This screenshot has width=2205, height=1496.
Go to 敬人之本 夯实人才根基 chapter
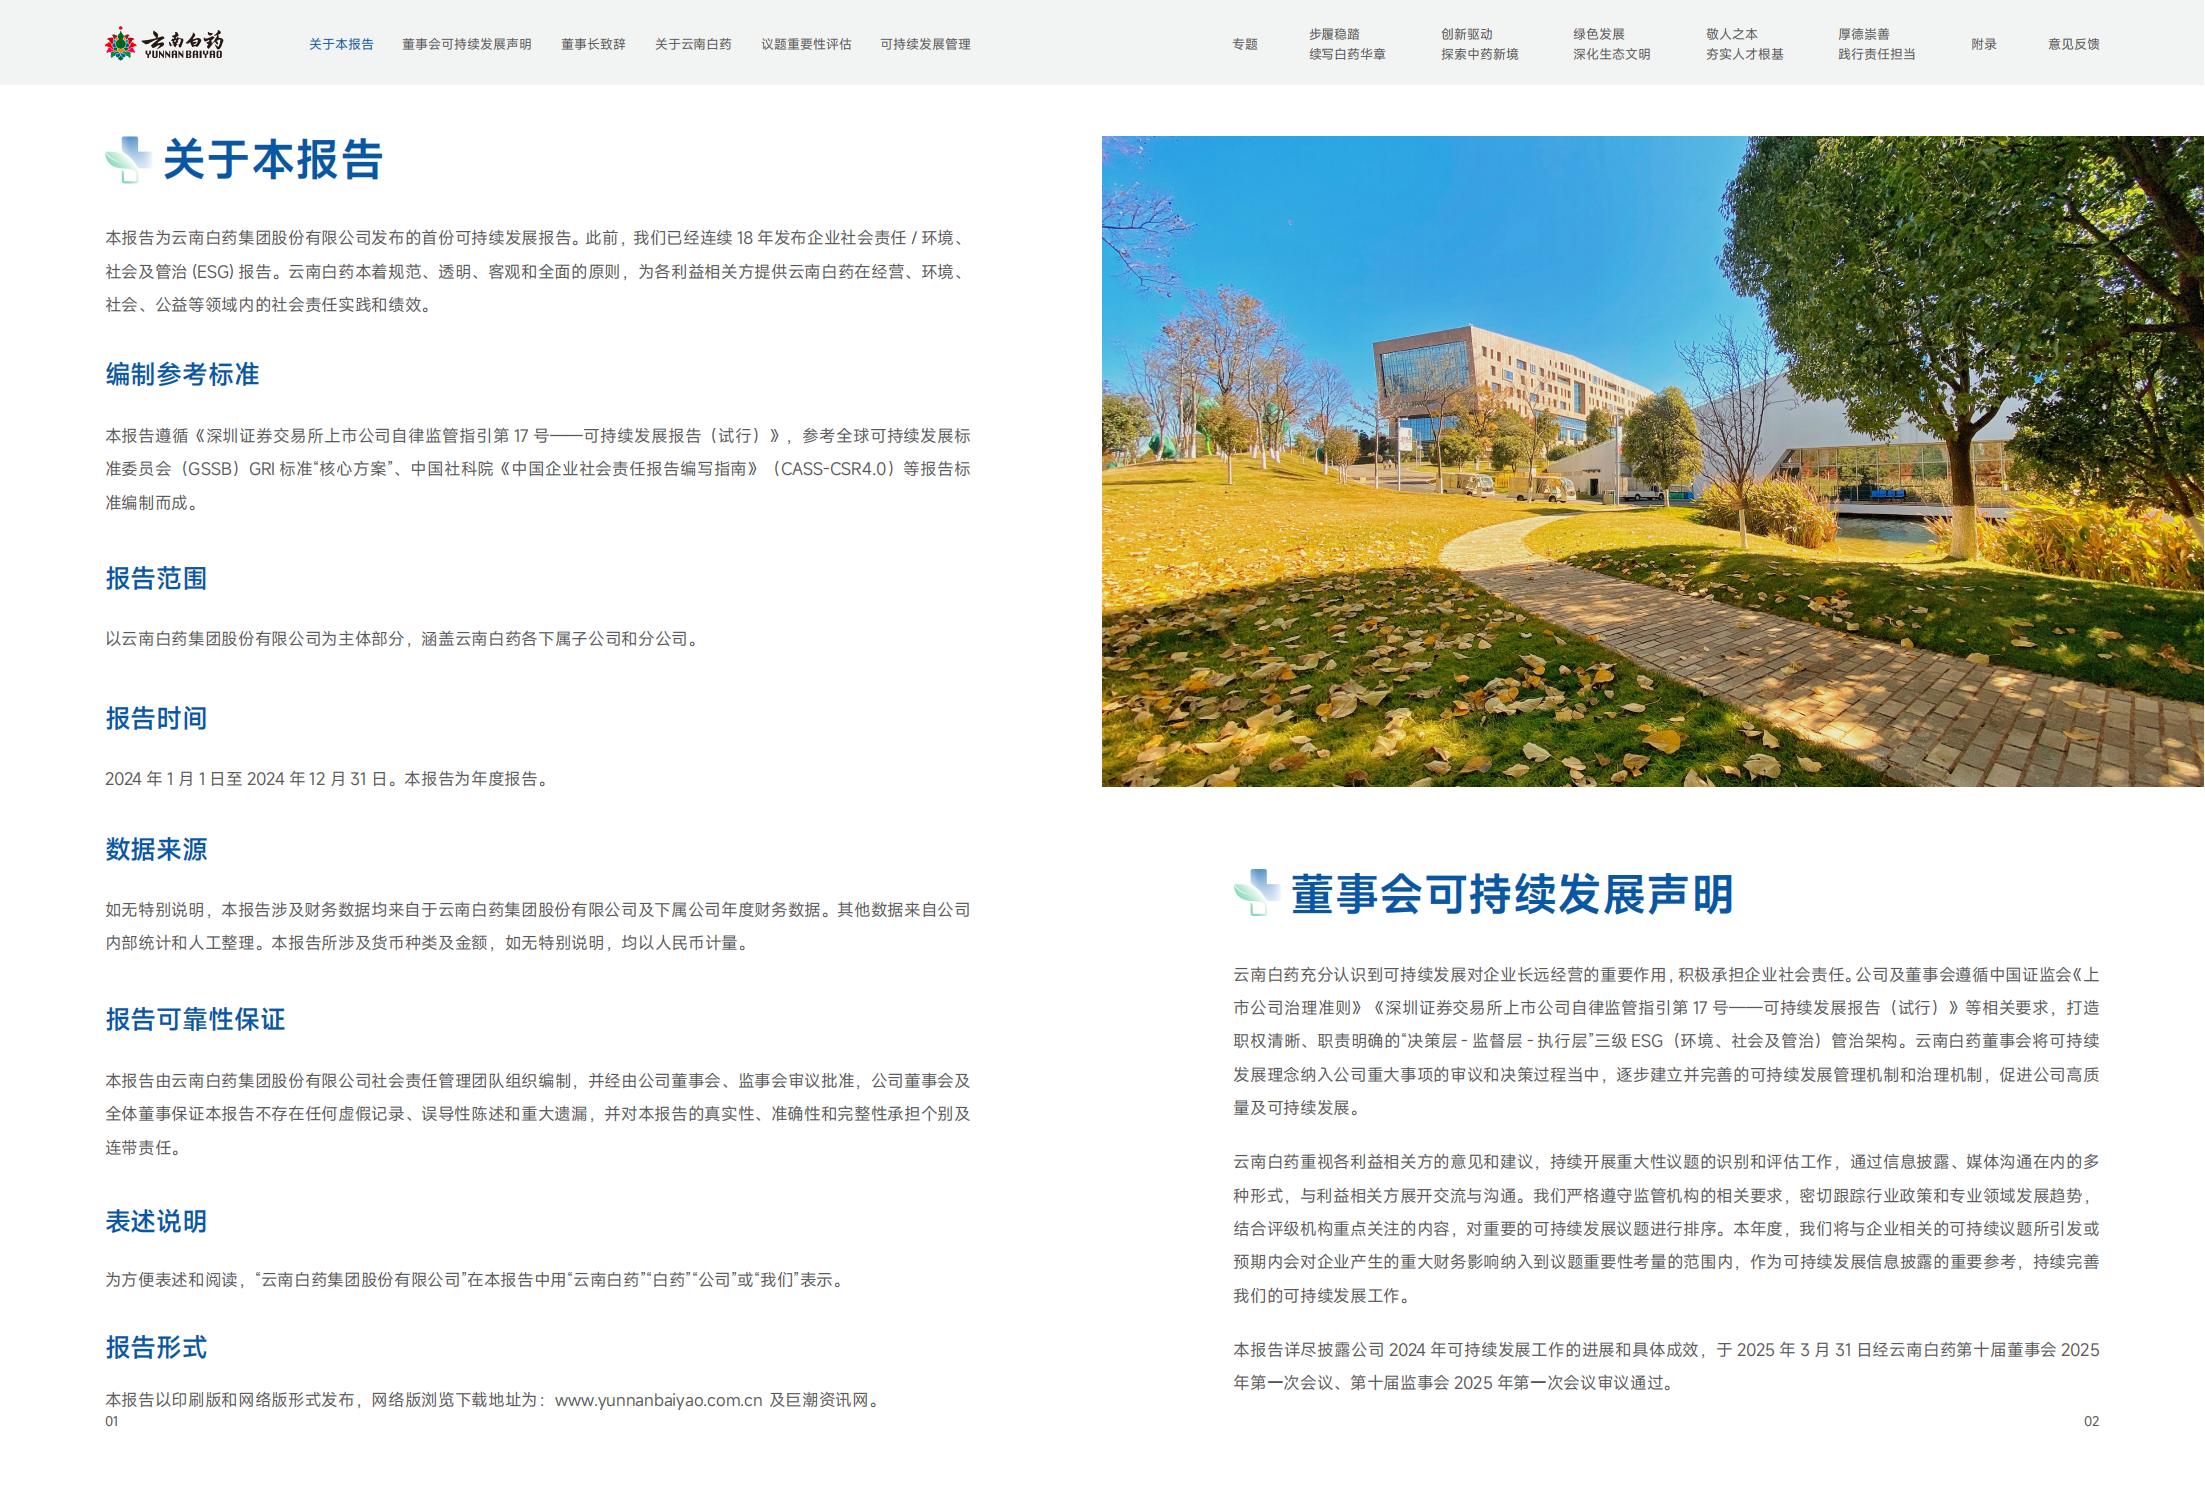point(1744,44)
